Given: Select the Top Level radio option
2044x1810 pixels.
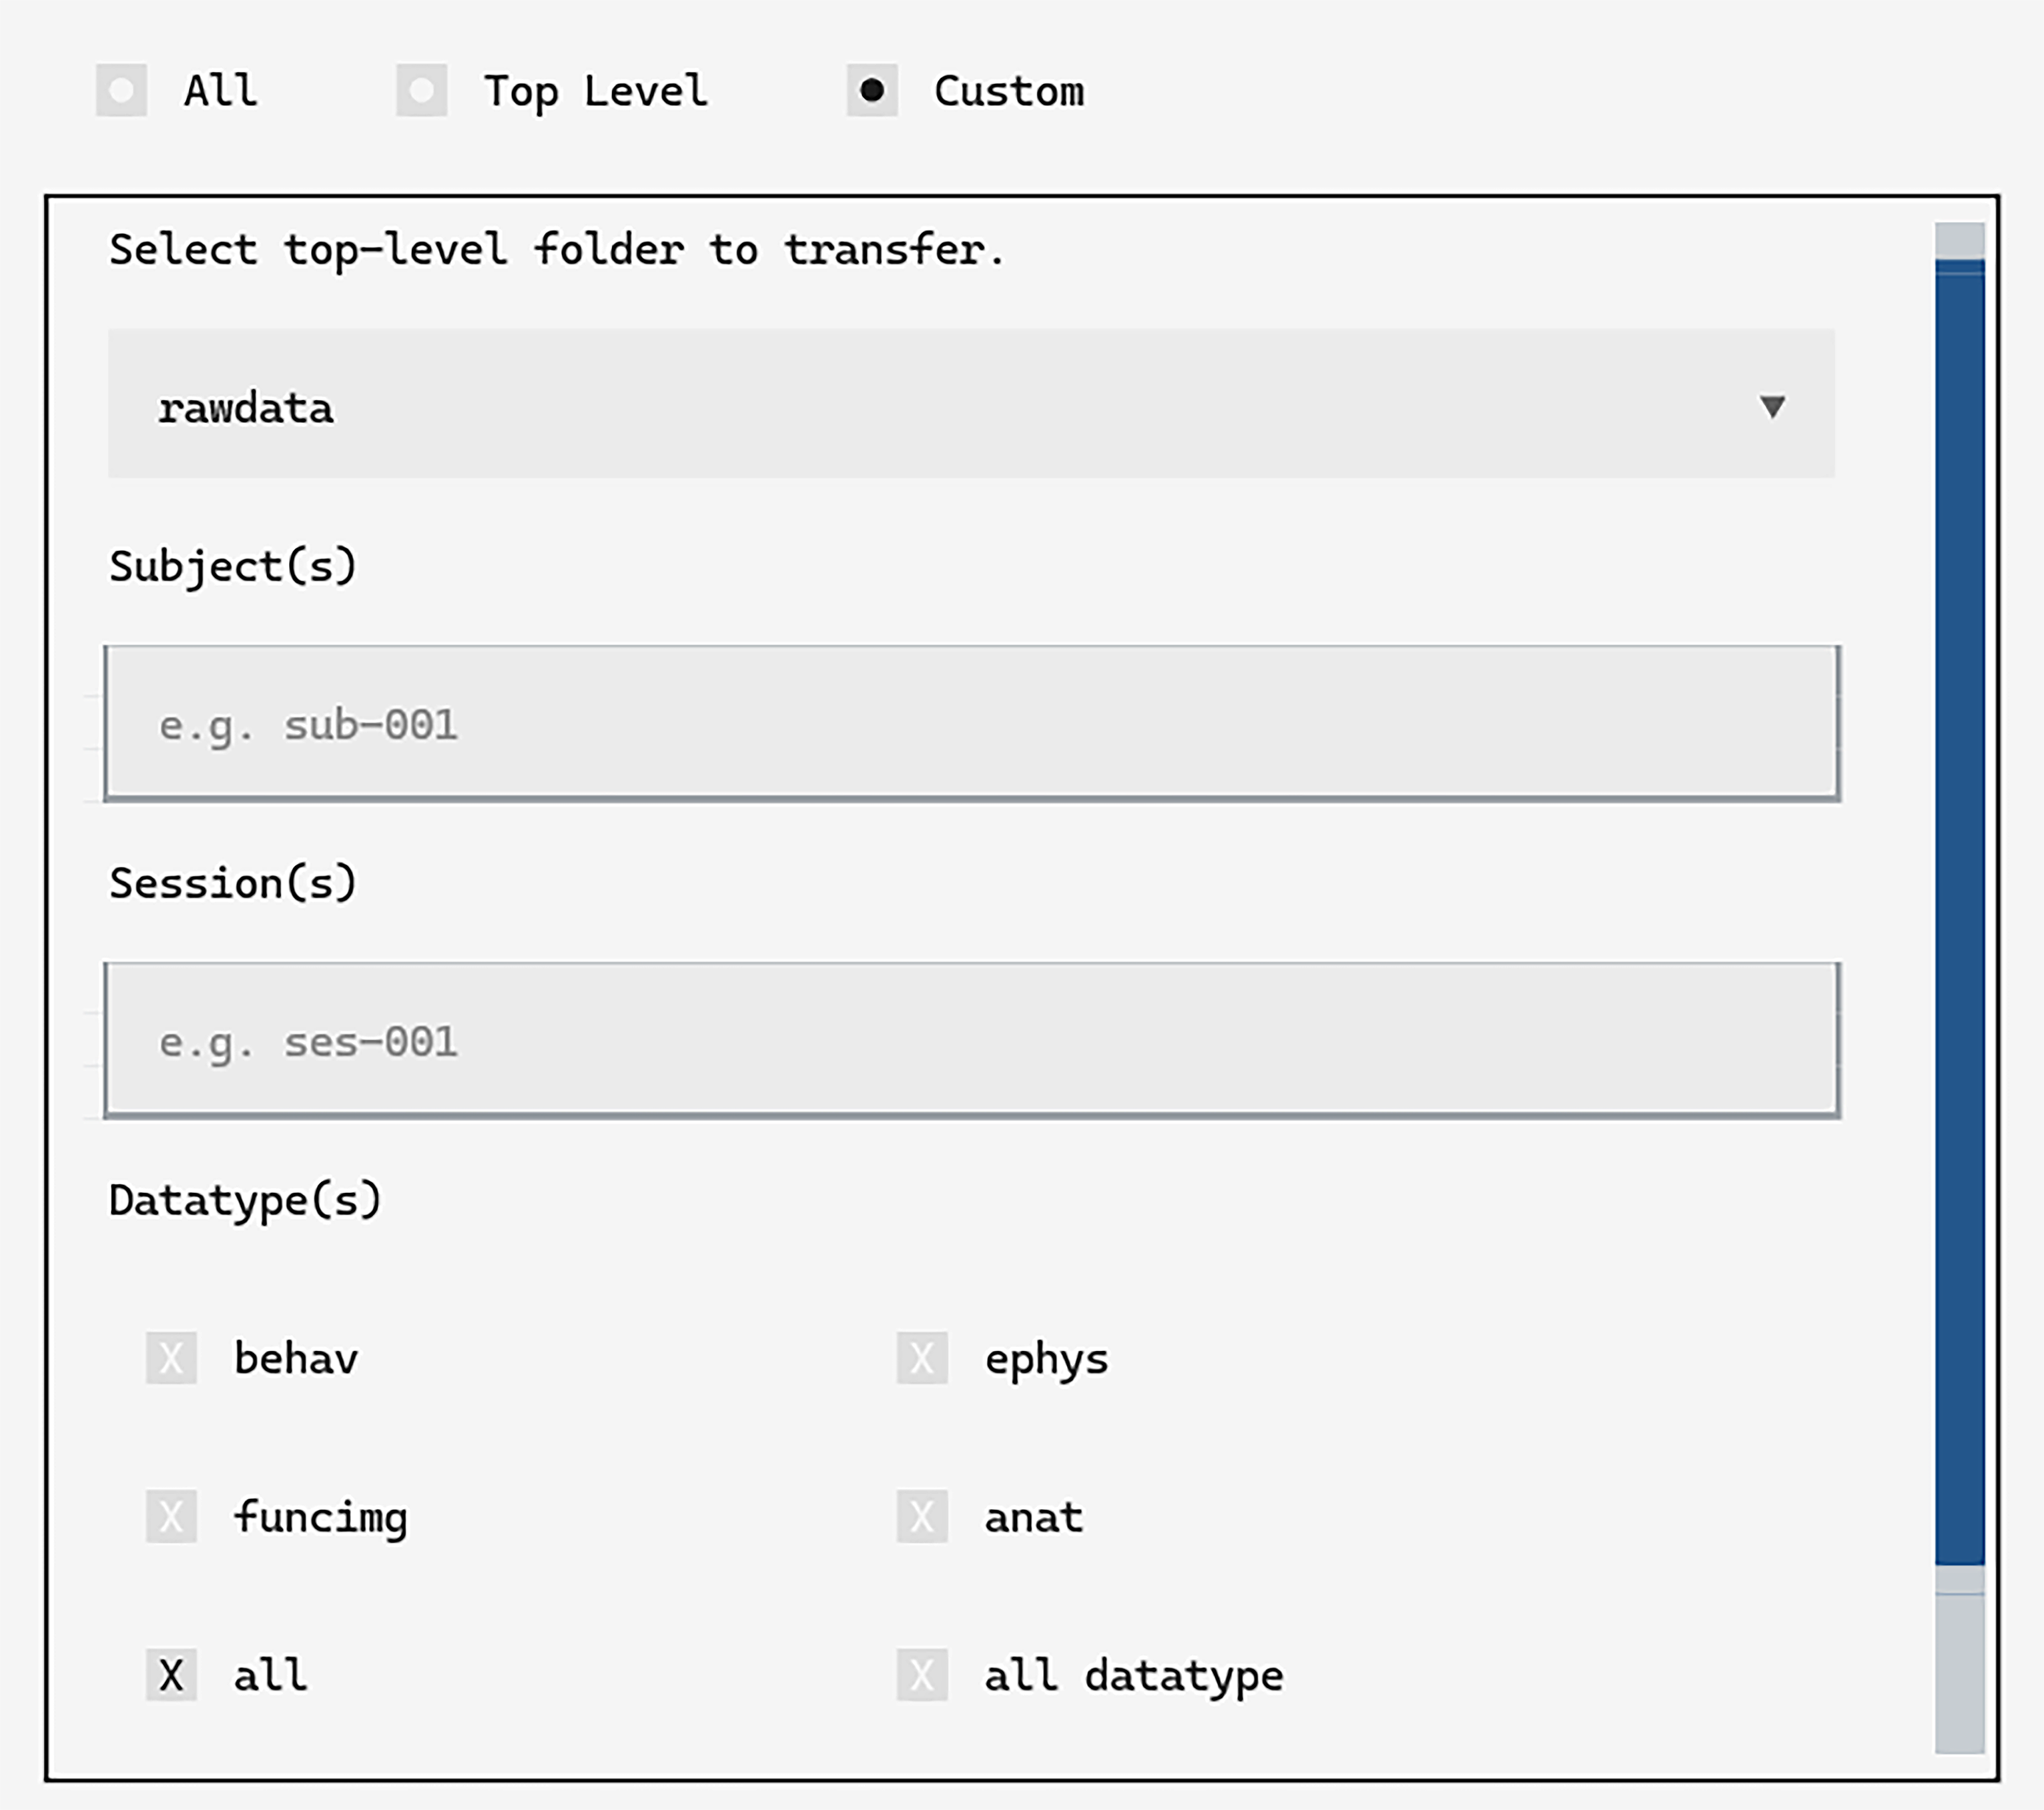Looking at the screenshot, I should (x=421, y=91).
